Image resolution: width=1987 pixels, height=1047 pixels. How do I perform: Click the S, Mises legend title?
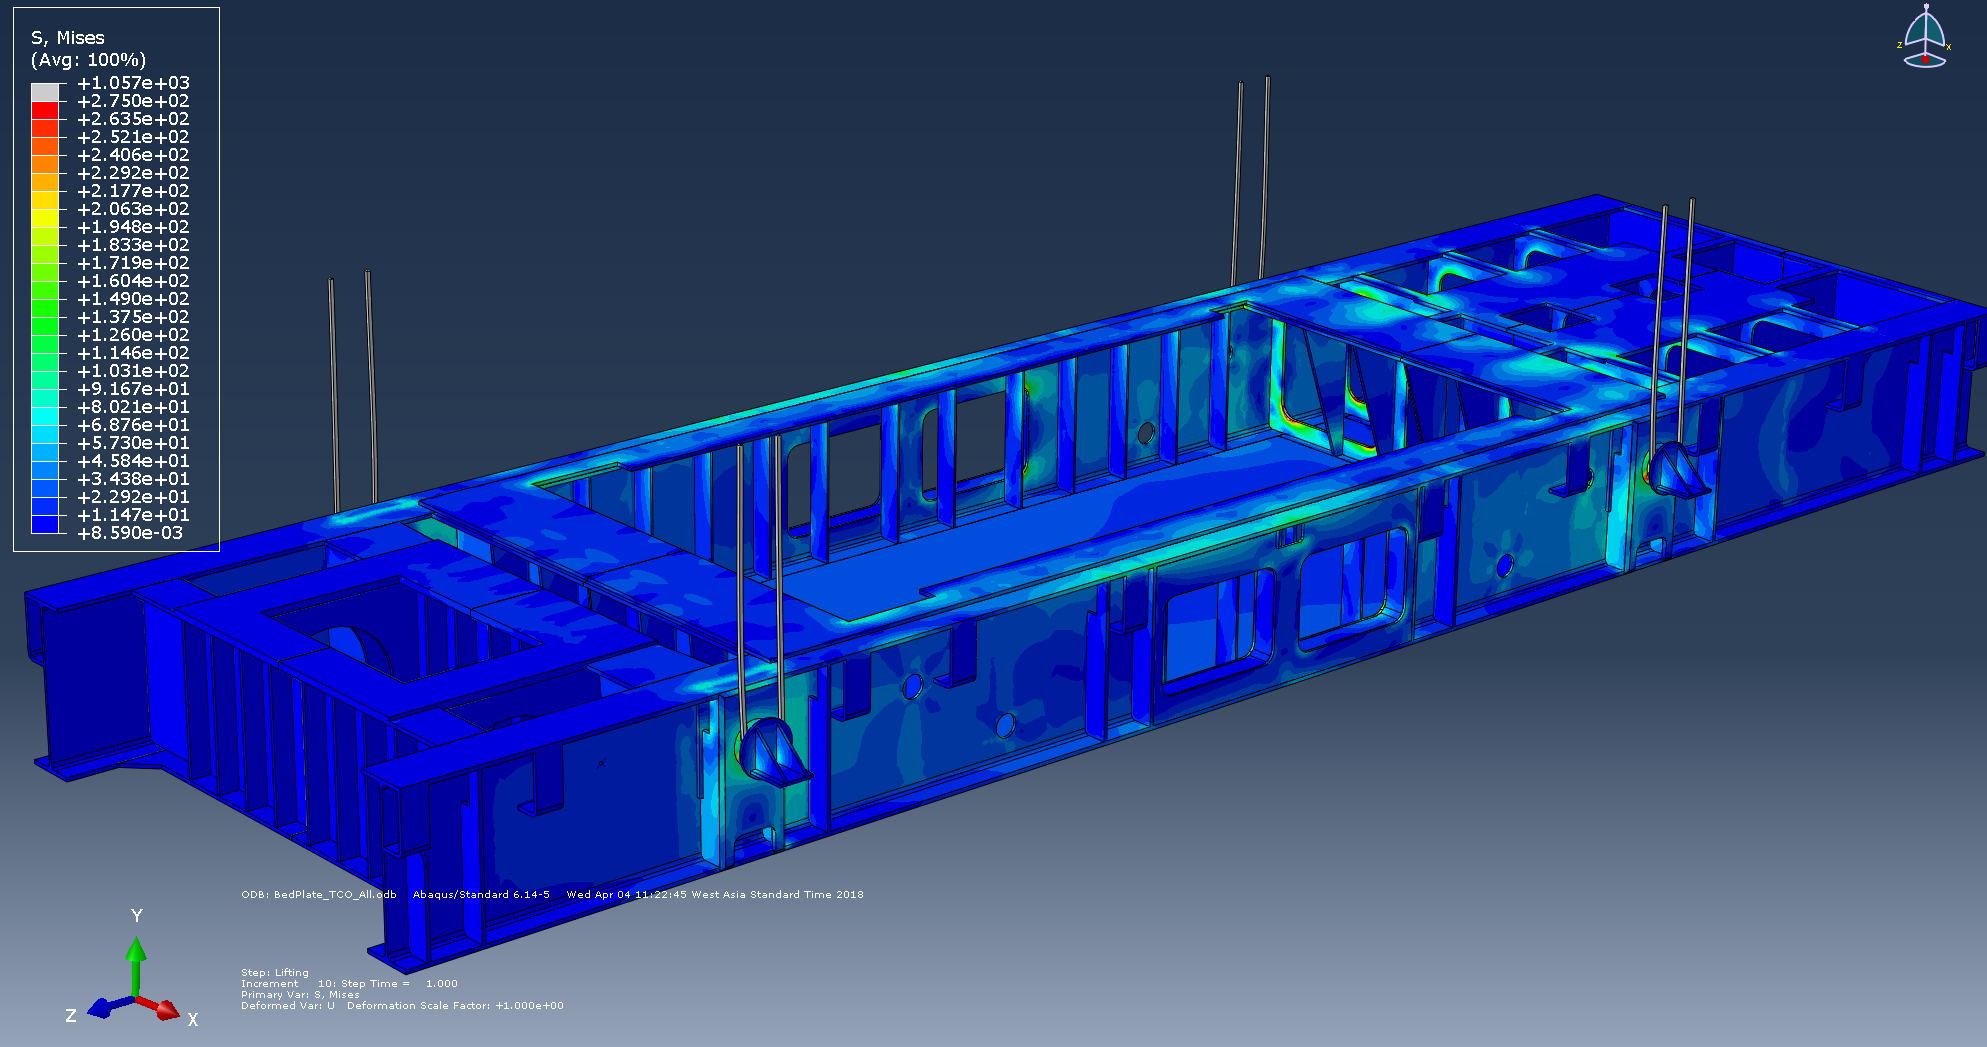(67, 37)
